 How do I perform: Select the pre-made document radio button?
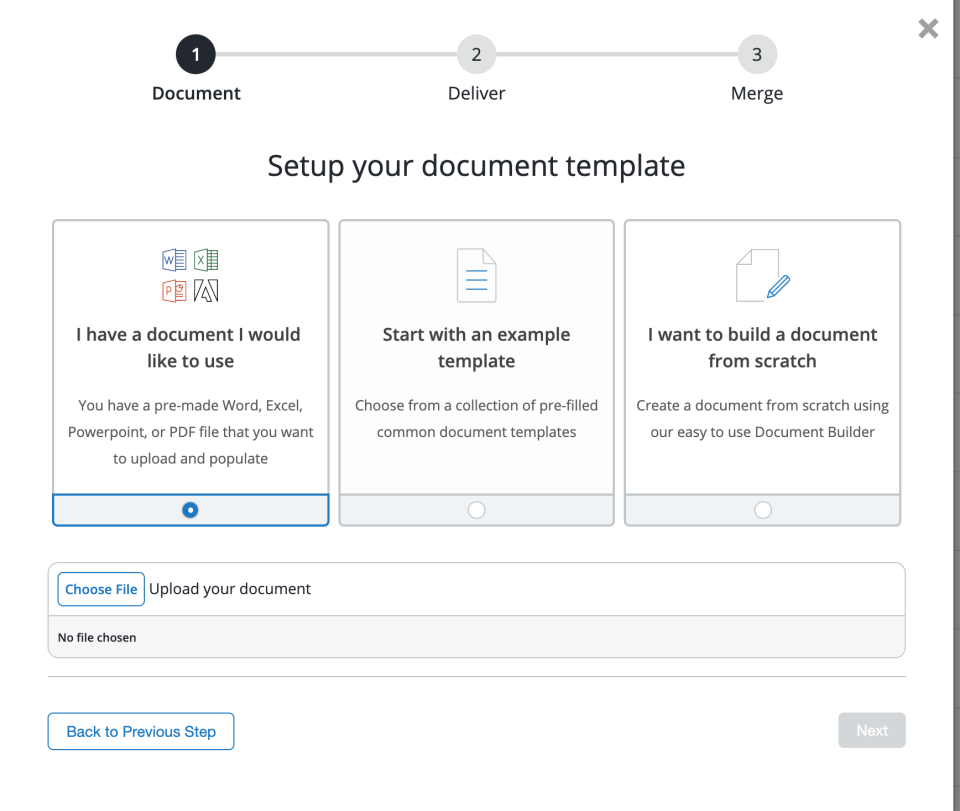point(190,509)
